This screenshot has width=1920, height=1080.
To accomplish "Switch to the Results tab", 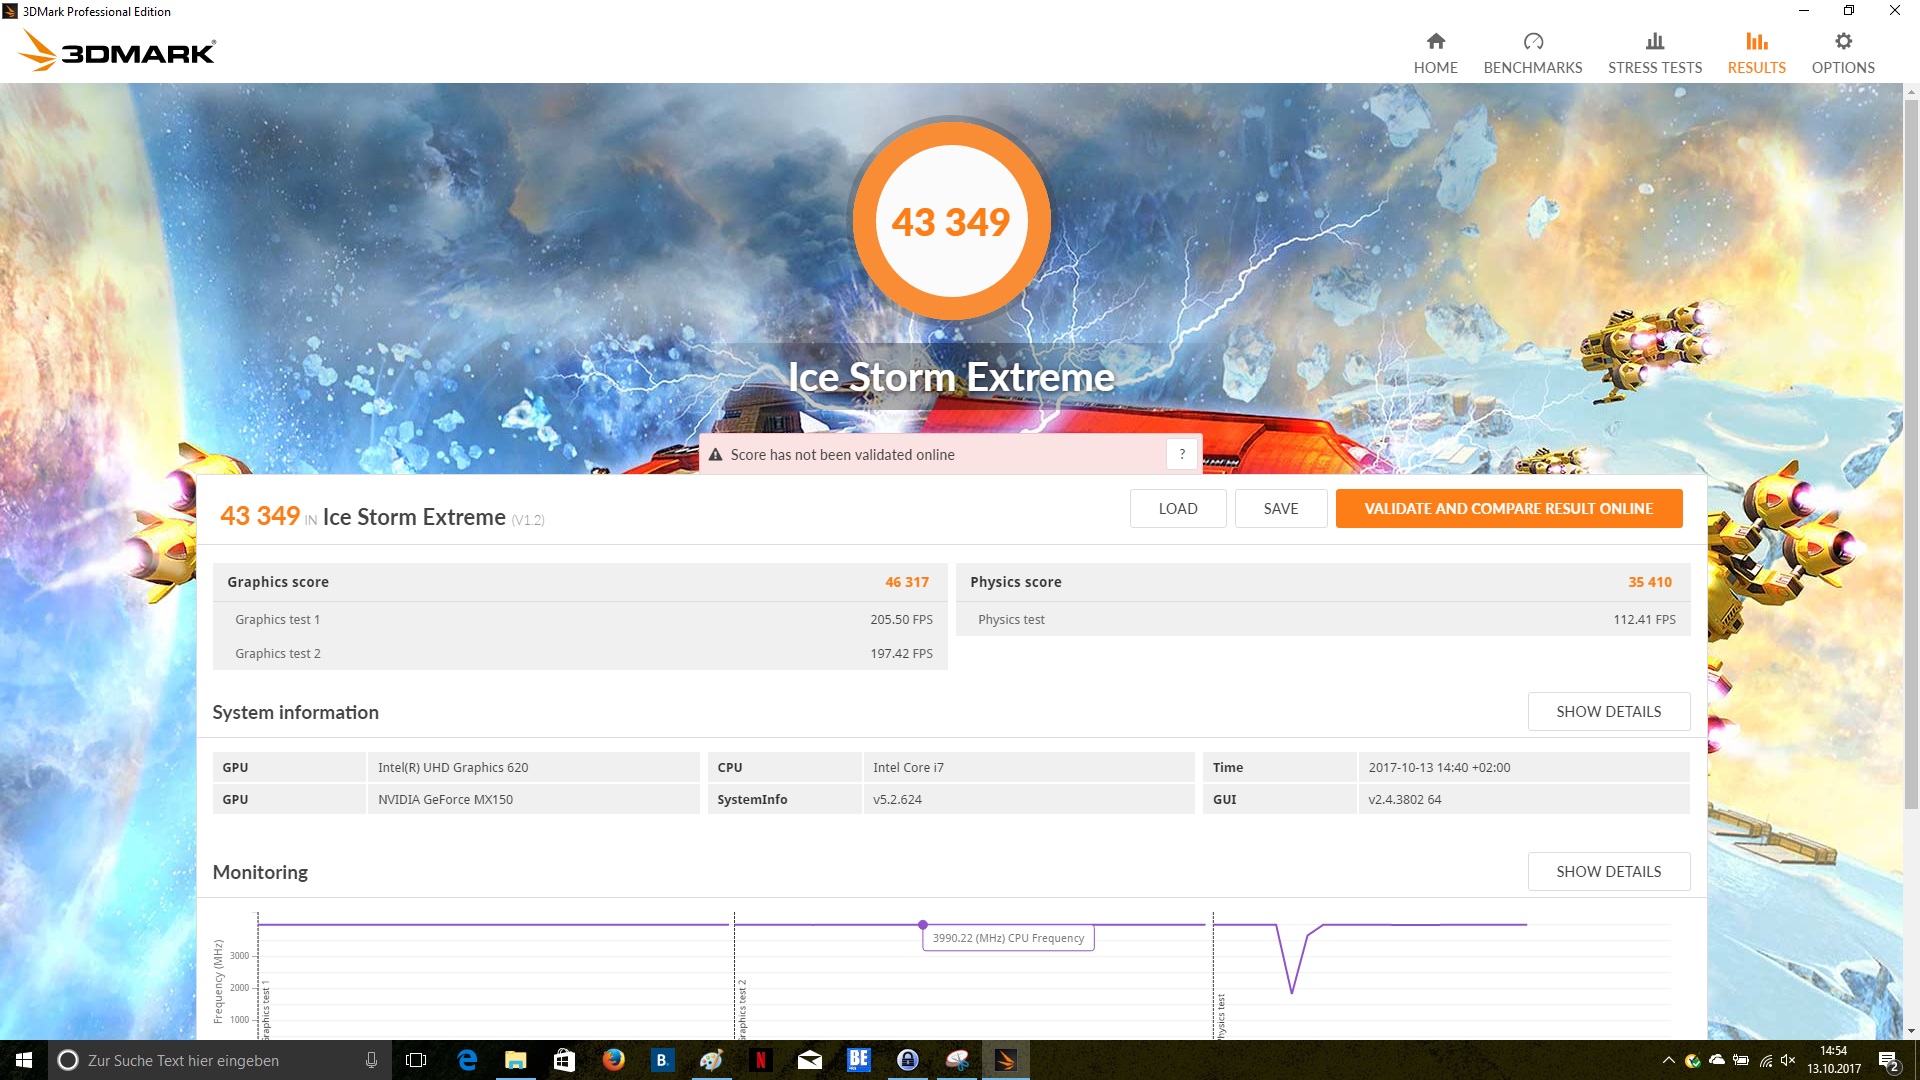I will 1756,53.
